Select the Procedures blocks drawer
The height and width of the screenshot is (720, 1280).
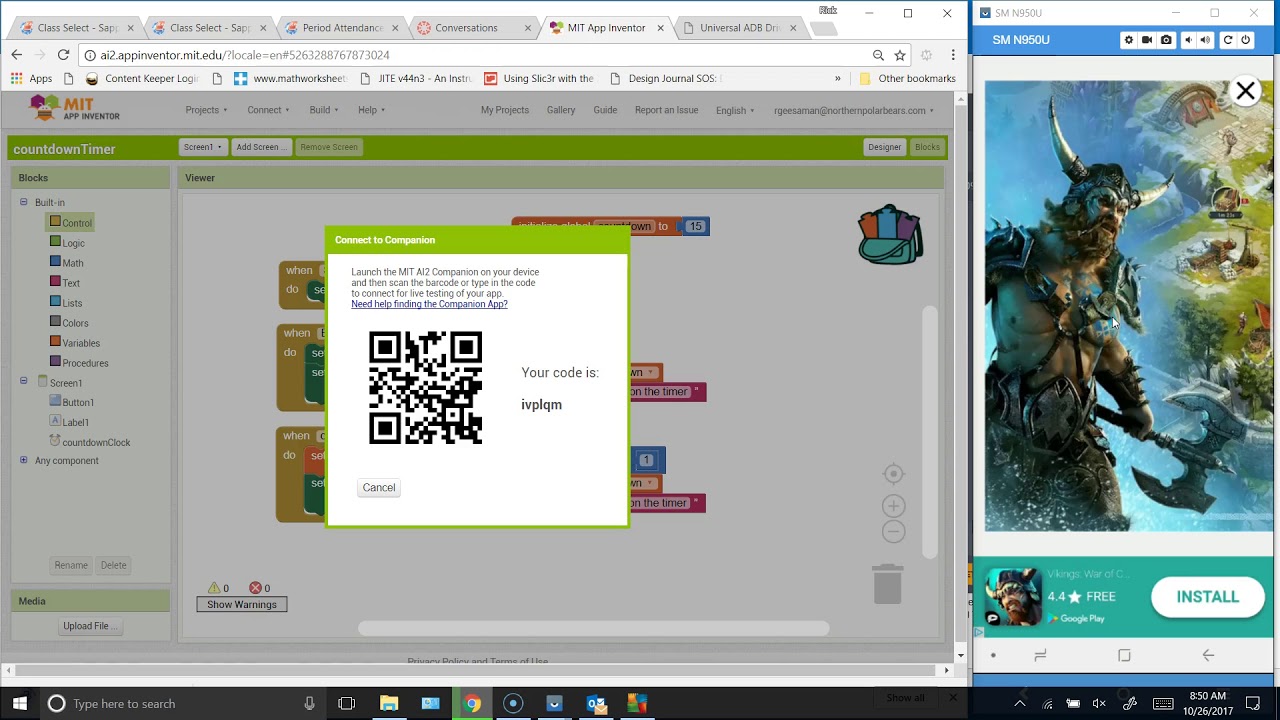pos(79,363)
